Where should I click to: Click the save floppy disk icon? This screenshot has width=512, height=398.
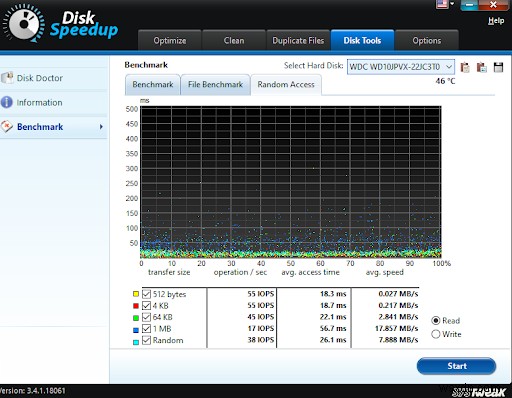tap(498, 67)
